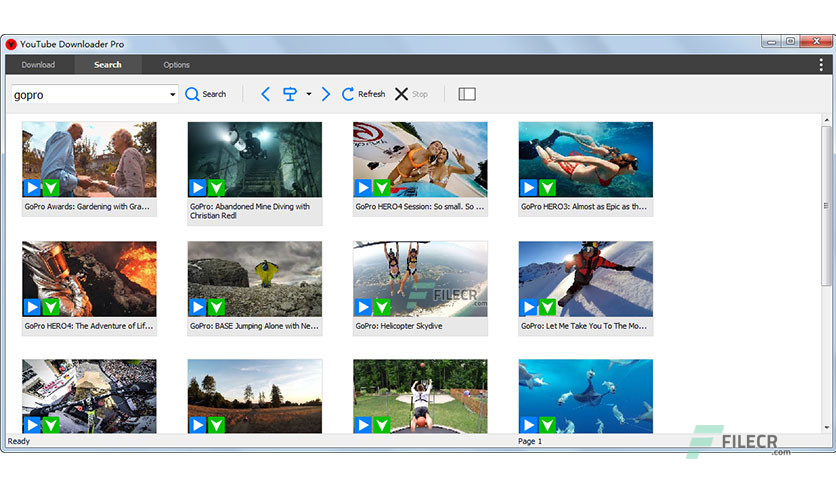Viewport: 836px width, 484px height.
Task: Play the sunset field video
Action: [198, 425]
